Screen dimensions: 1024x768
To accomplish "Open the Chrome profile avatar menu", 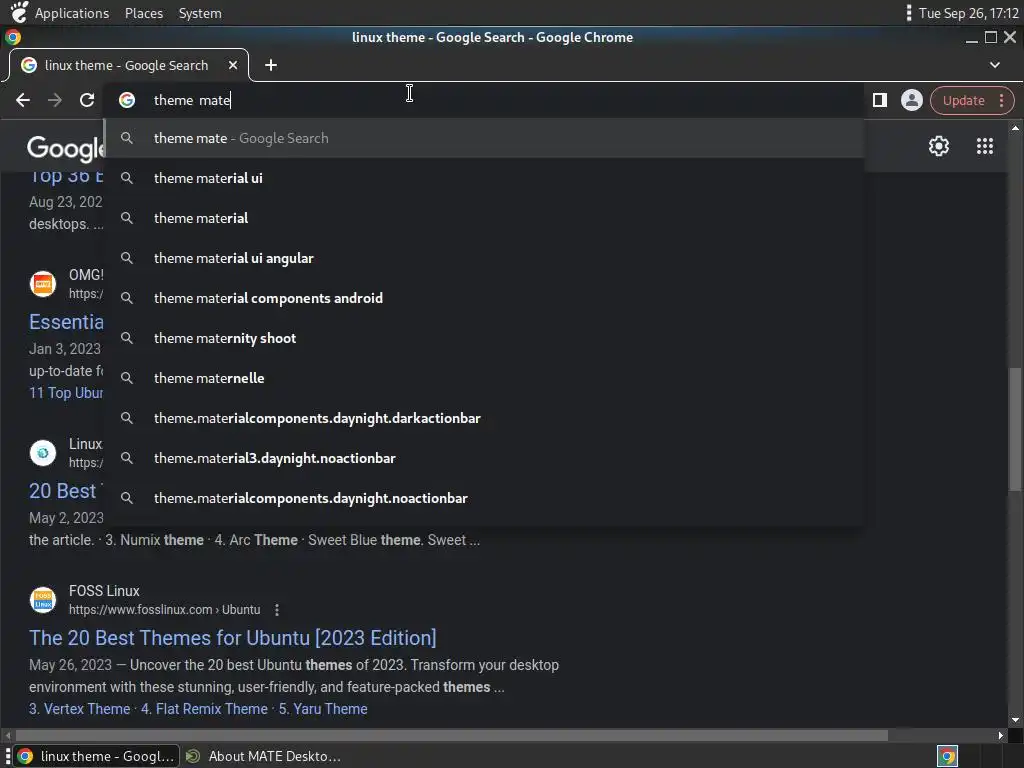I will click(x=912, y=100).
